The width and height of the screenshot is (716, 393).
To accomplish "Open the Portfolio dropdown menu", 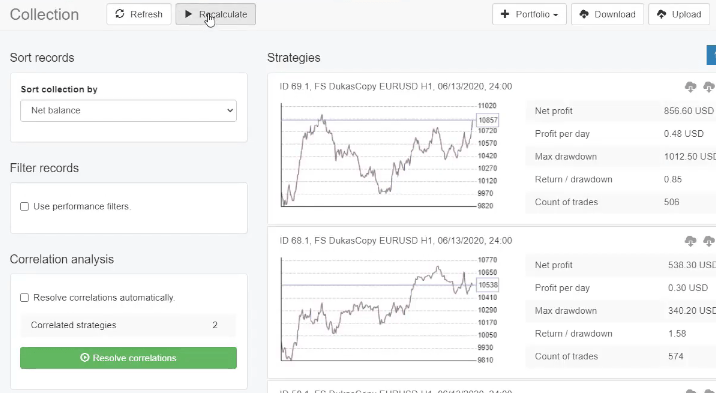I will (x=529, y=14).
